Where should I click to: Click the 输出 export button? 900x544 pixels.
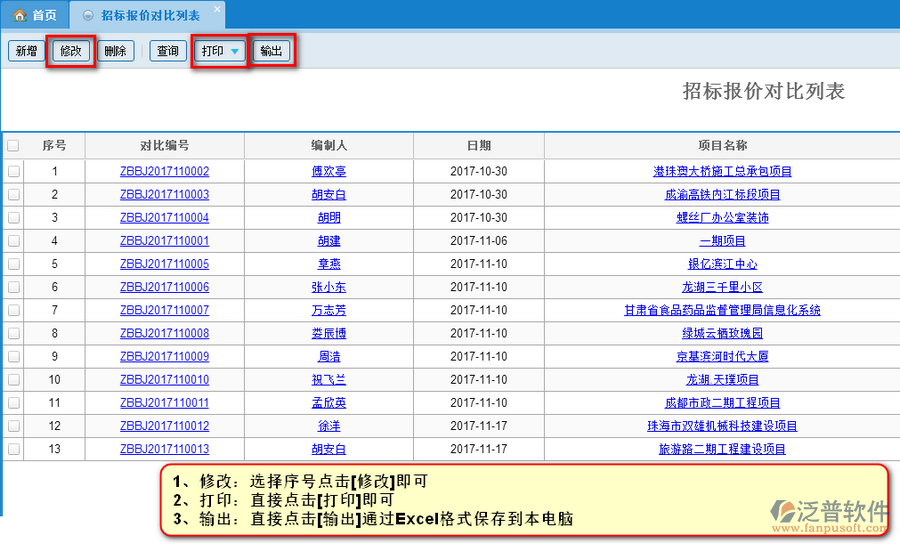point(271,51)
